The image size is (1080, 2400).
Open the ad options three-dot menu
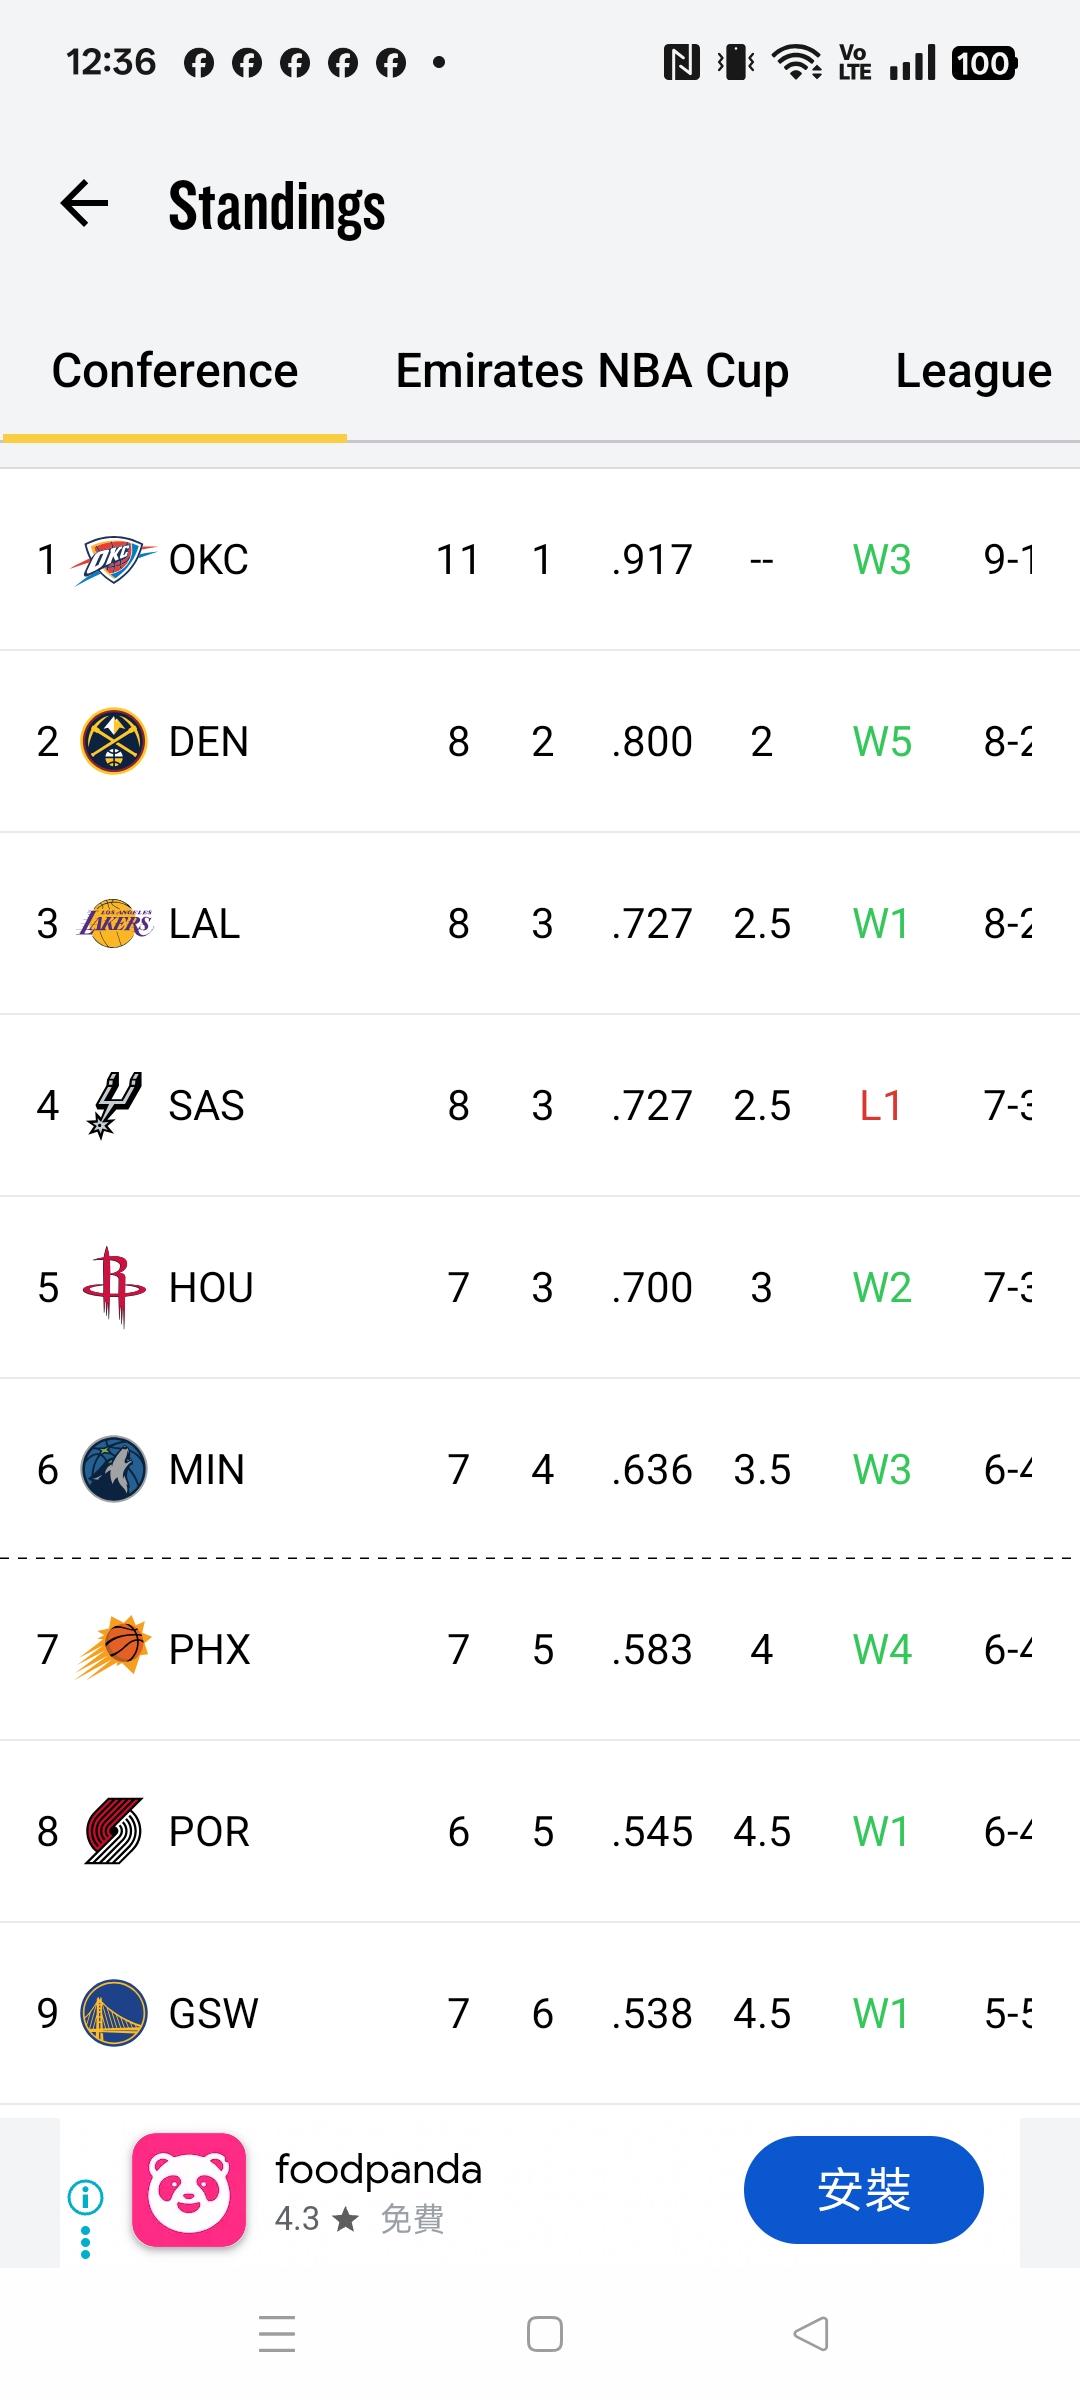click(85, 2242)
